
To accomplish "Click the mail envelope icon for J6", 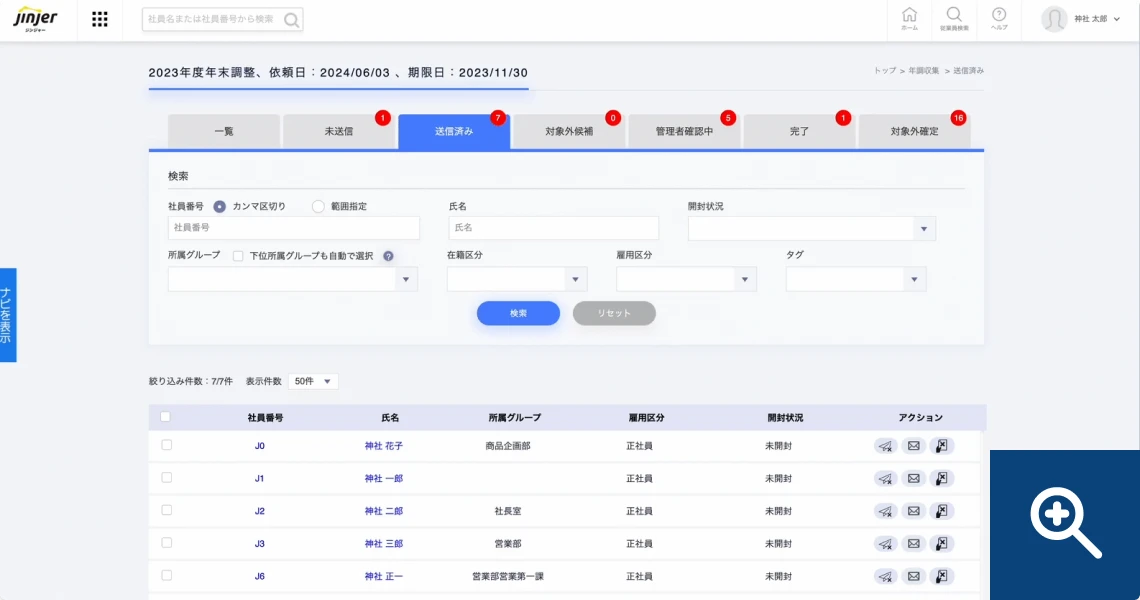I will coord(914,577).
